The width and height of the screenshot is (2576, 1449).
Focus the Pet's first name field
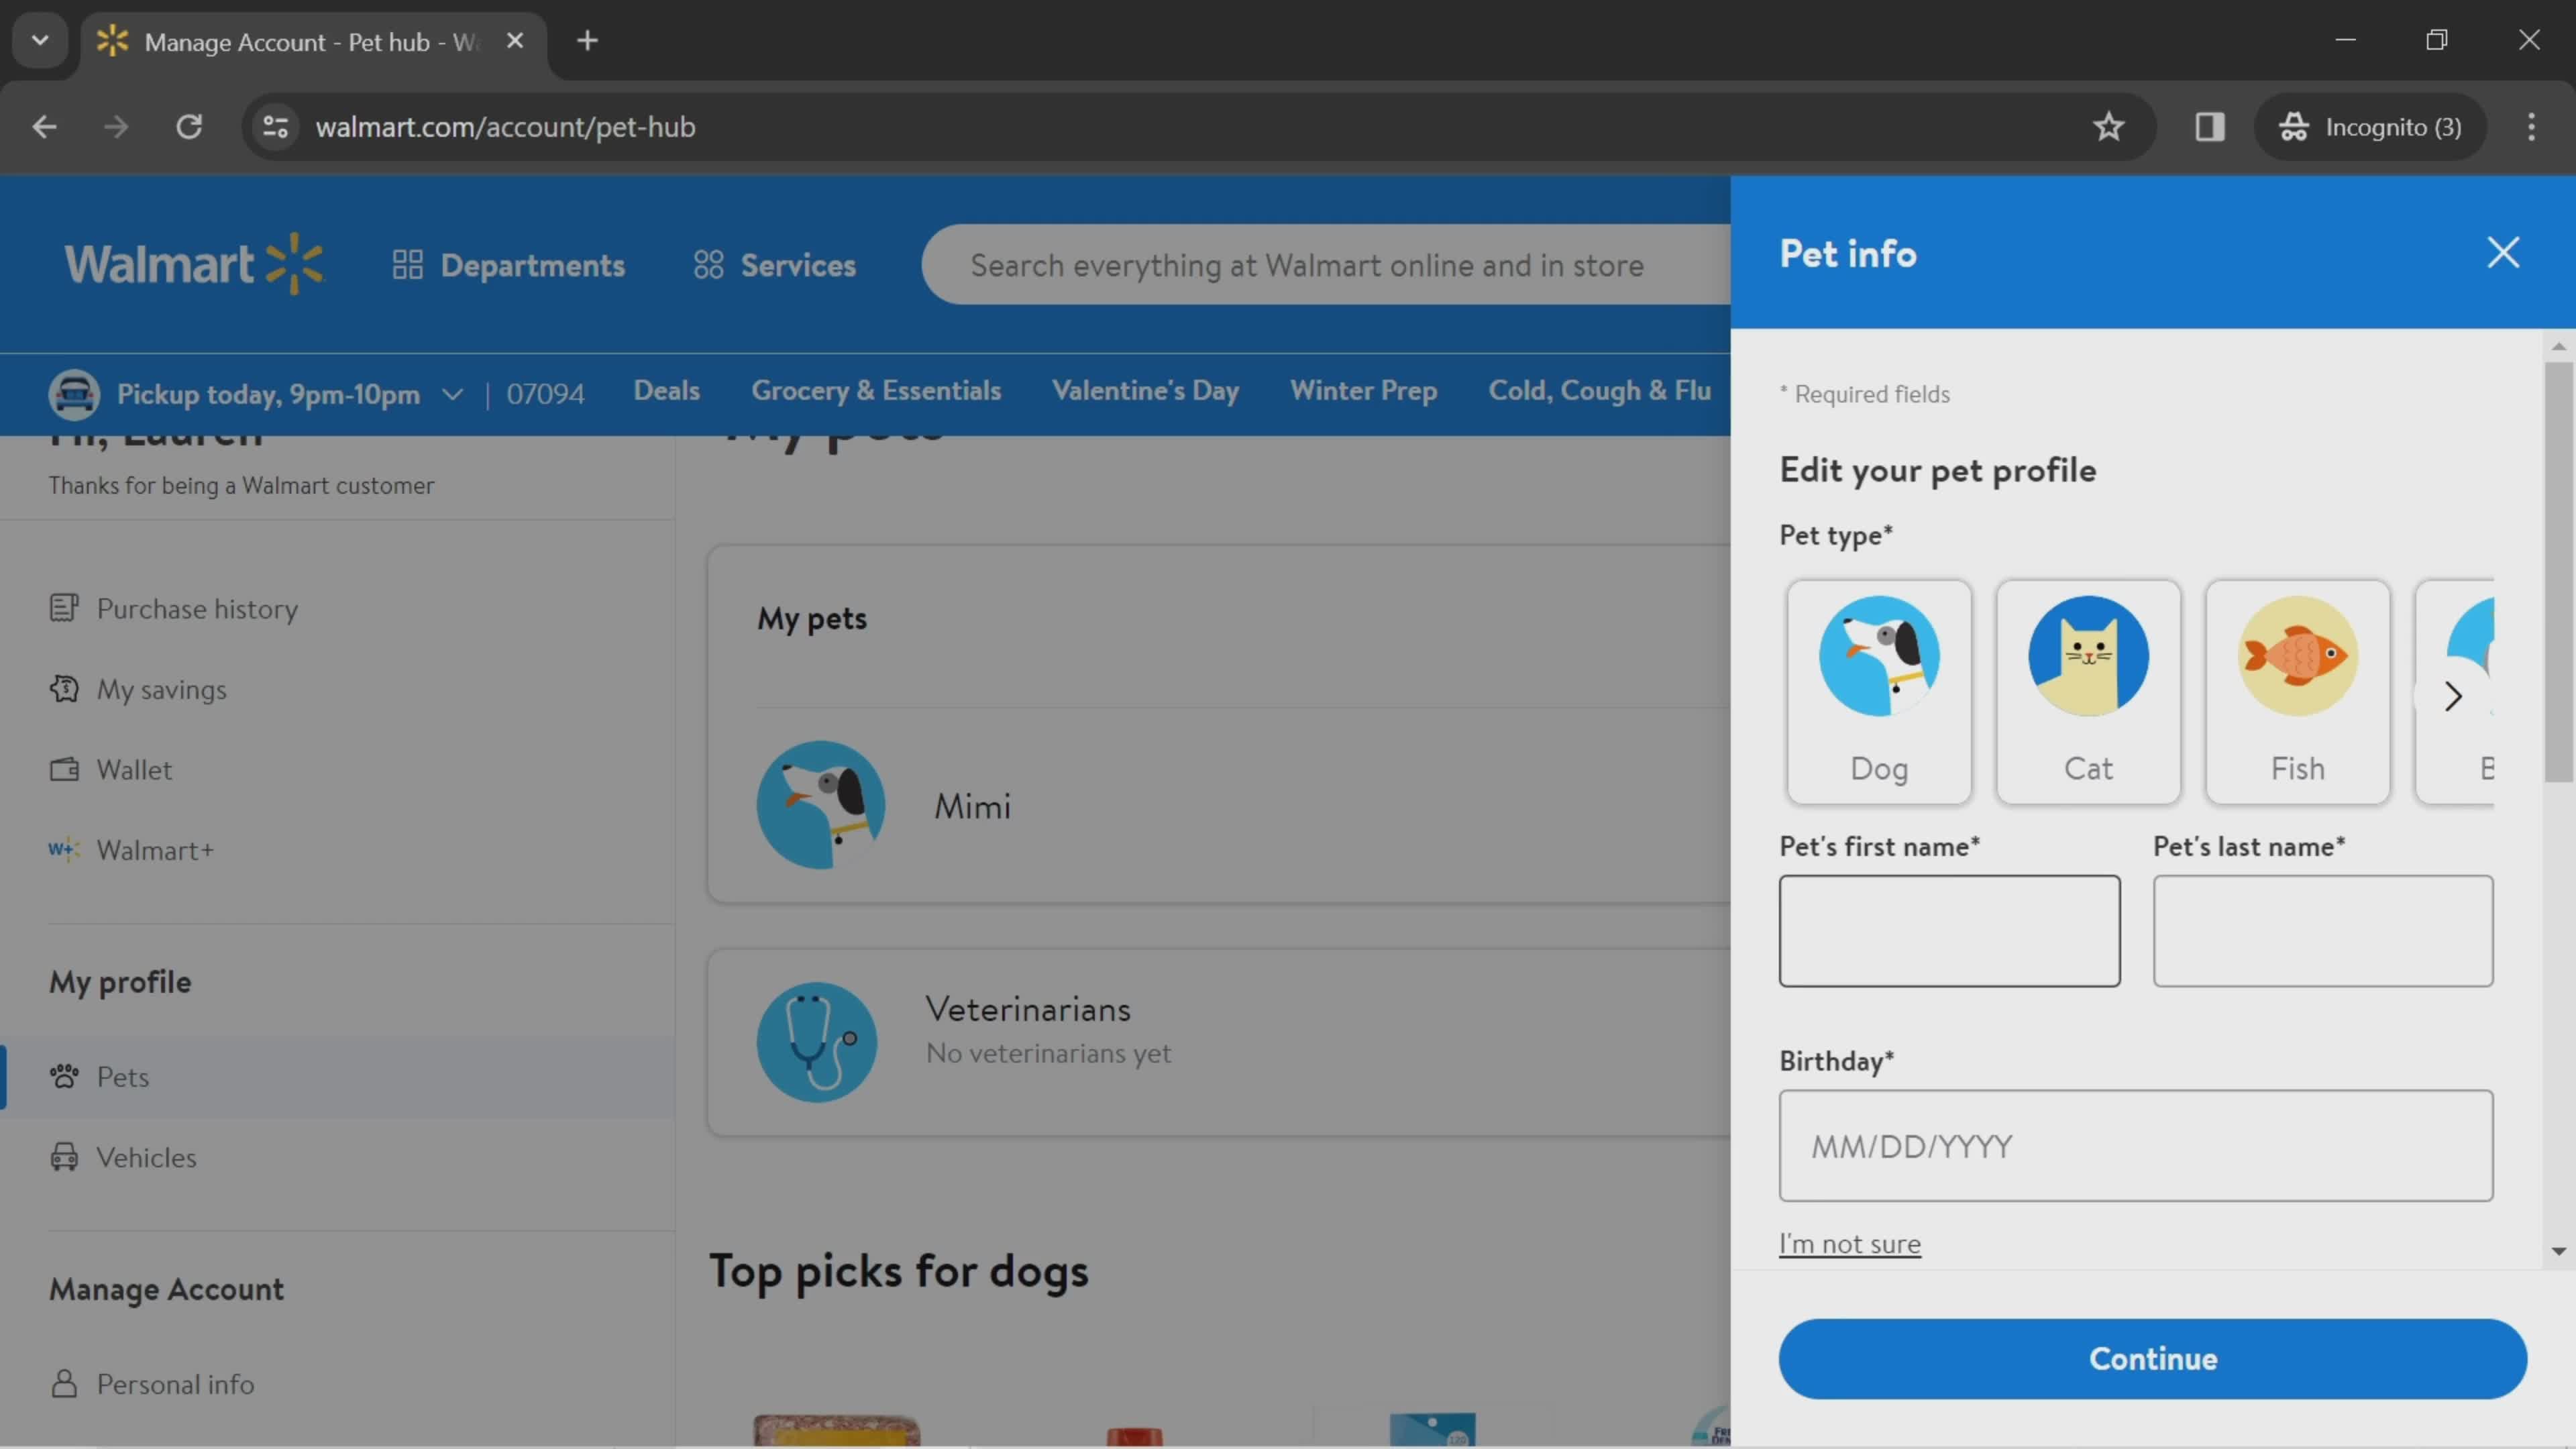[x=1949, y=931]
